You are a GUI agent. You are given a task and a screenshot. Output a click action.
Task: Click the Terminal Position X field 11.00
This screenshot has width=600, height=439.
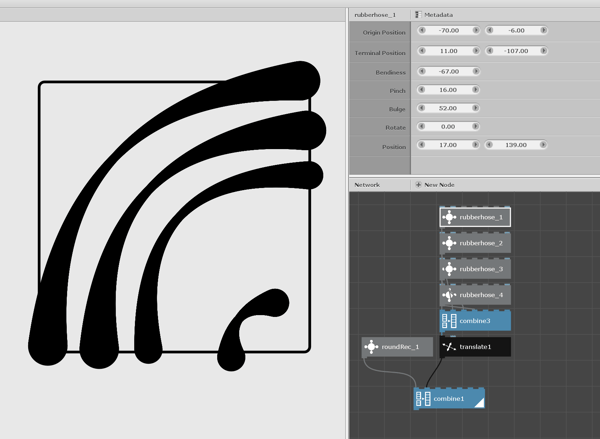click(x=449, y=51)
